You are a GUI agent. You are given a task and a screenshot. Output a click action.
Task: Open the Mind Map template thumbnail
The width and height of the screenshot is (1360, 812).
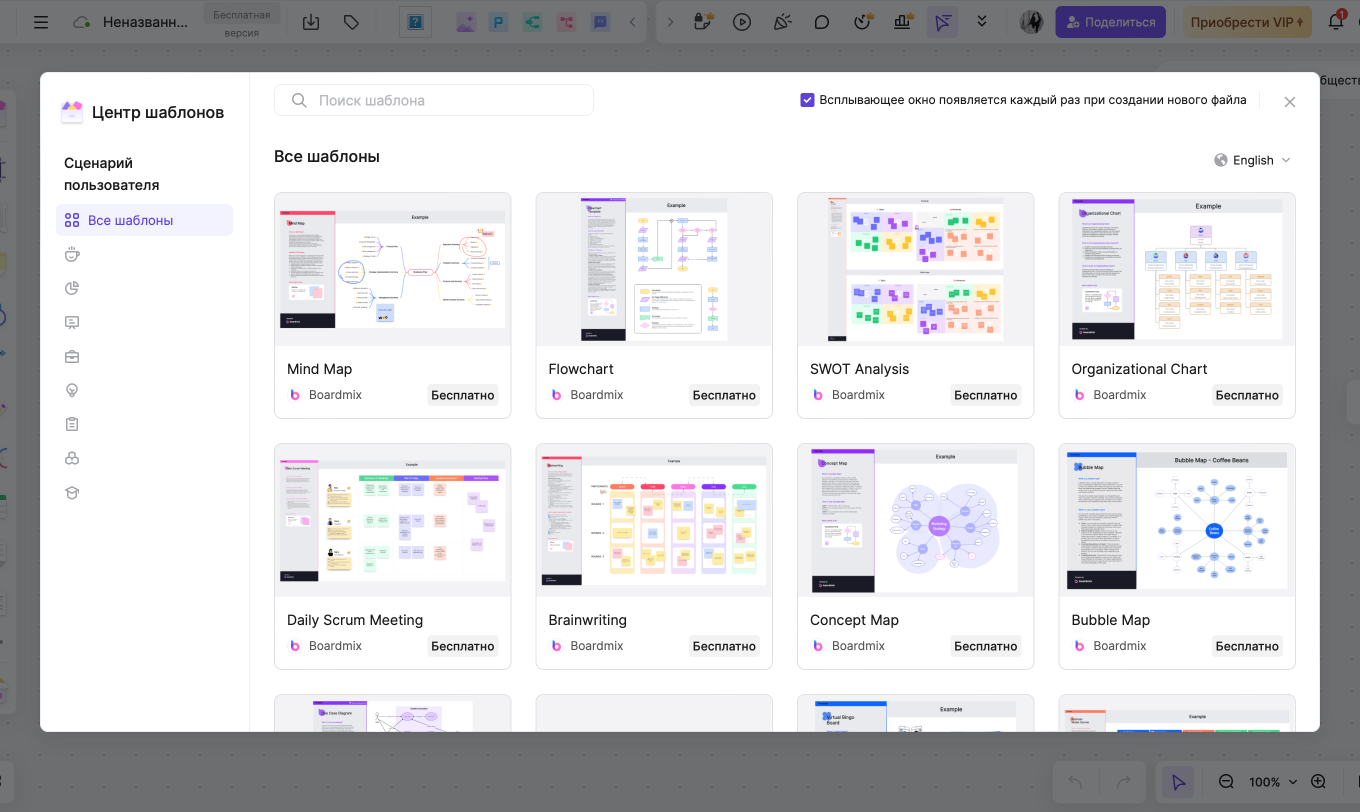coord(392,269)
